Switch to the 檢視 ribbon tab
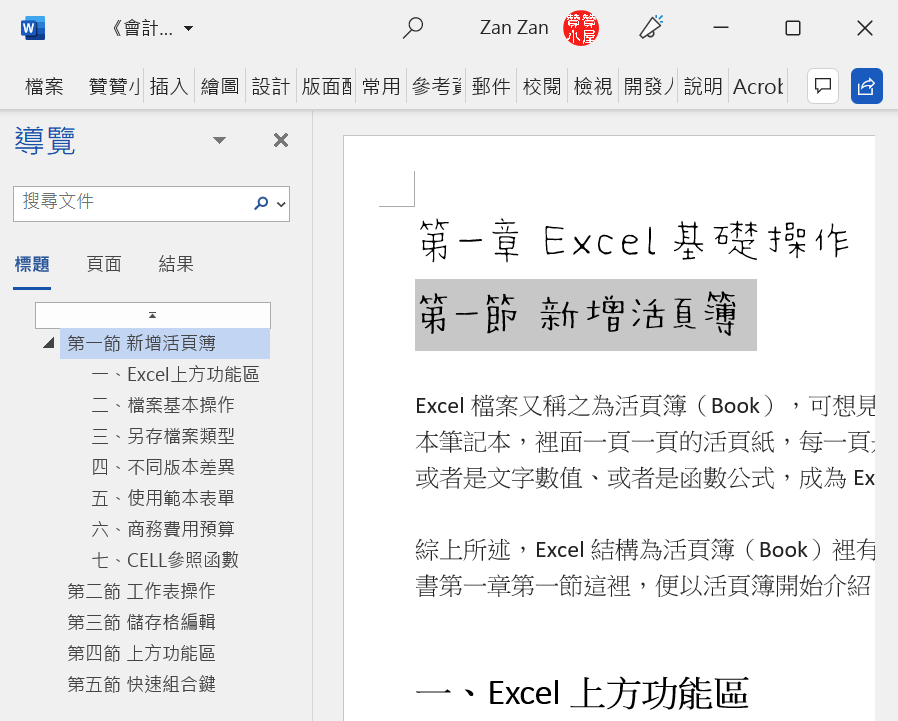The image size is (898, 721). [593, 86]
